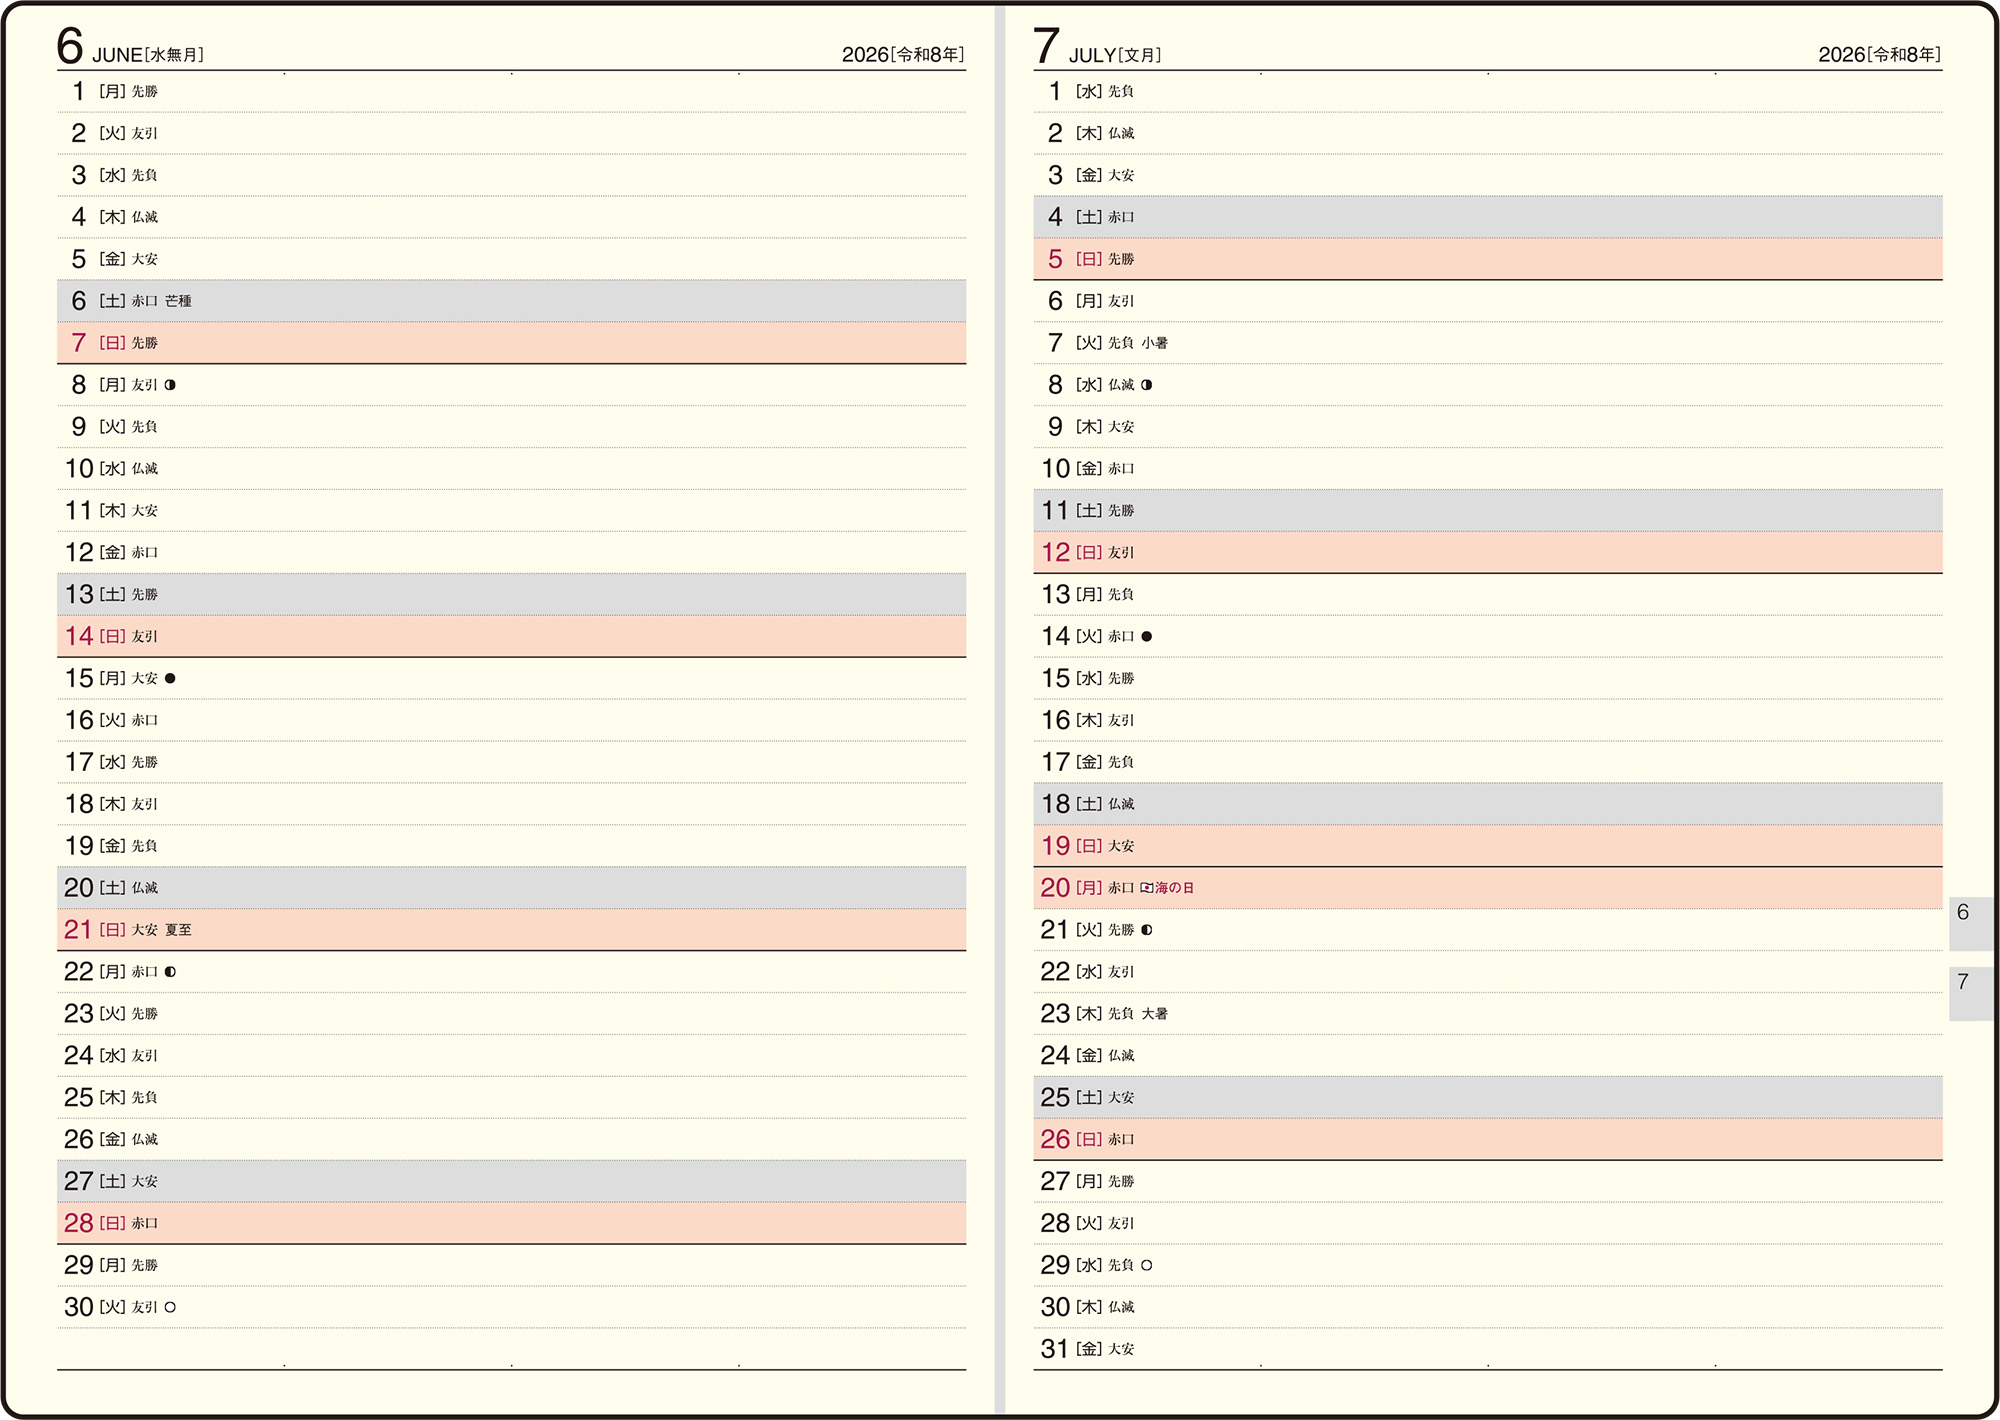Viewport: 2000px width, 1420px height.
Task: Click the new moon dot on July 14
Action: click(1147, 636)
